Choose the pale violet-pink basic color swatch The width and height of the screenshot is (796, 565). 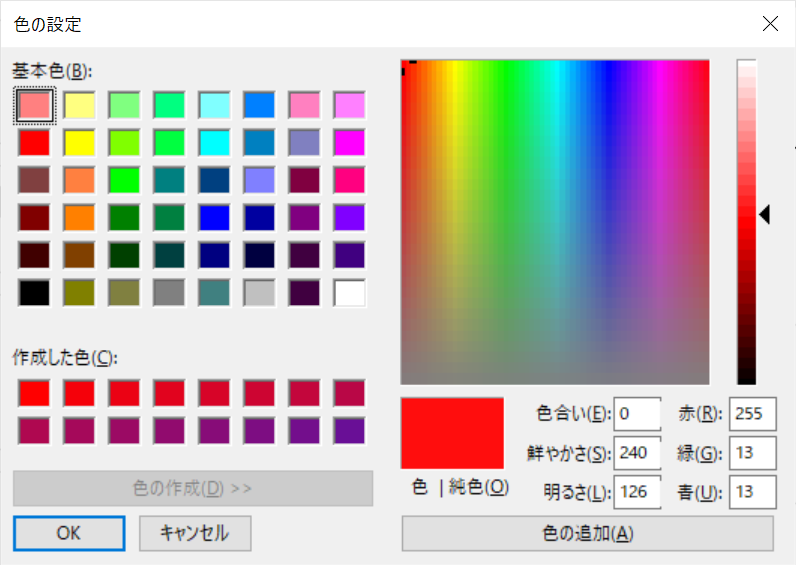click(x=349, y=105)
